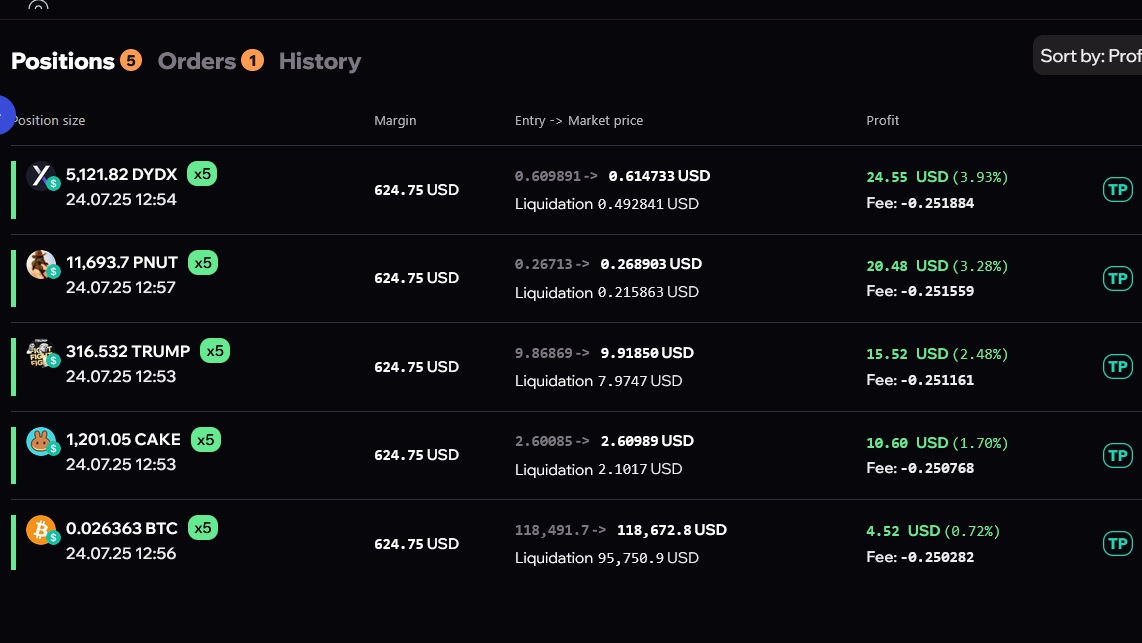Click the 24.07.25 12:57 PNUT timestamp
This screenshot has width=1142, height=643.
pyautogui.click(x=121, y=288)
